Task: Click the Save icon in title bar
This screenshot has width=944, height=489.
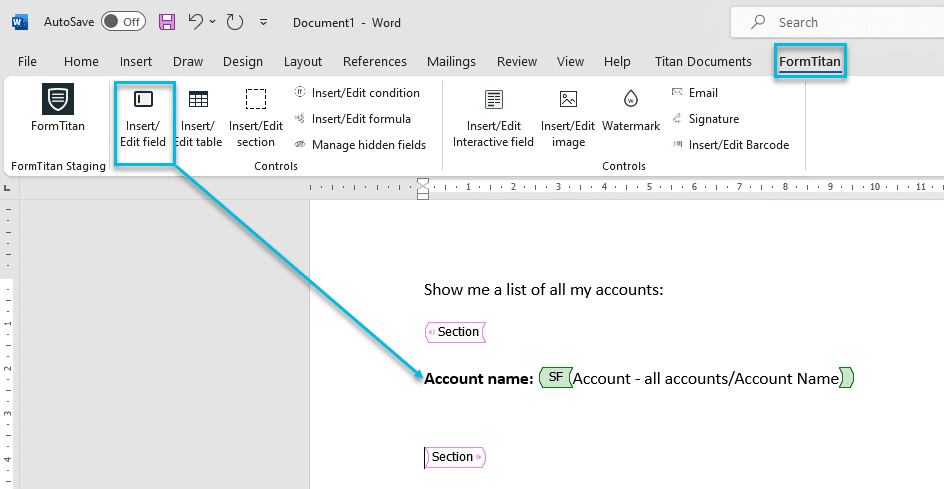Action: (167, 22)
